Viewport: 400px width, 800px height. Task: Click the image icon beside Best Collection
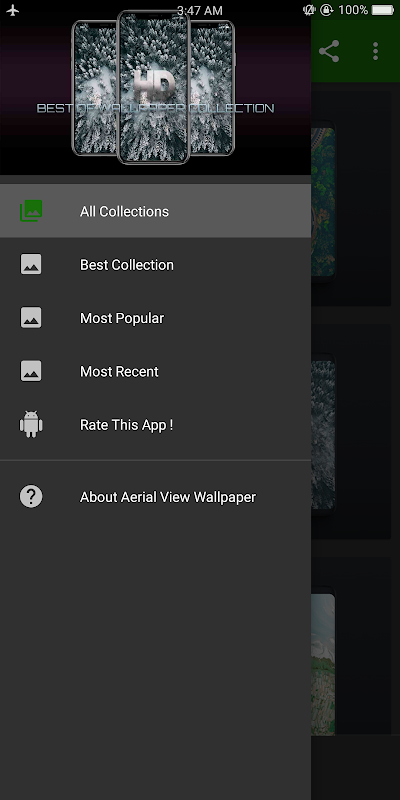31,264
